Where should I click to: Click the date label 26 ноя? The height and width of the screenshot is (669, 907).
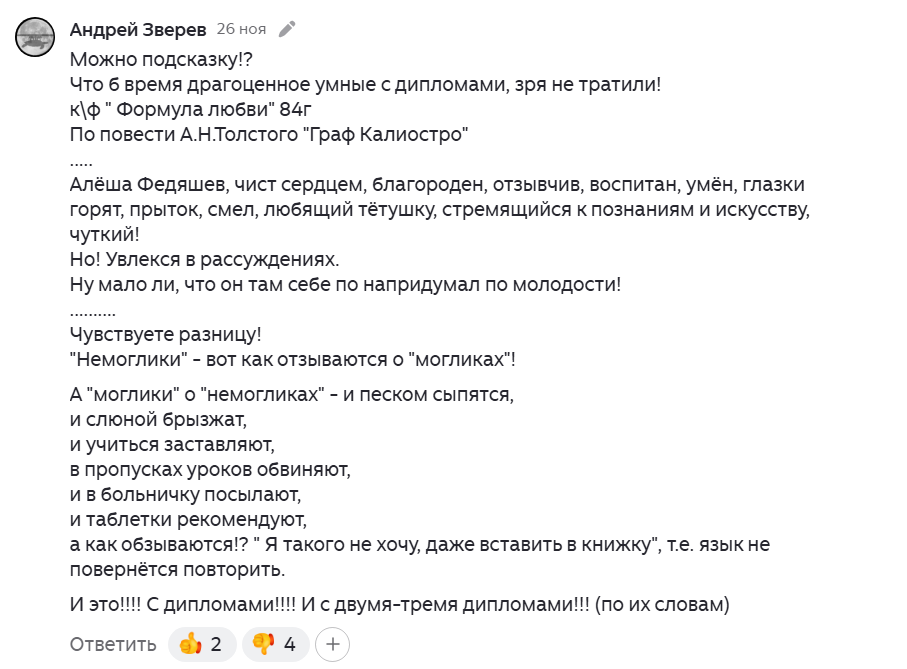click(240, 29)
